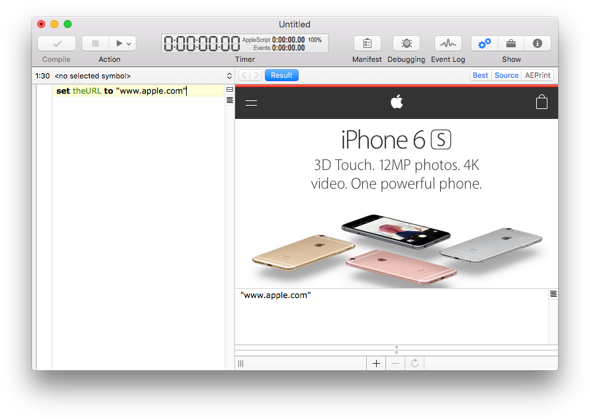Click the 1:30 cursor position indicator
The width and height of the screenshot is (590, 419).
(x=43, y=76)
